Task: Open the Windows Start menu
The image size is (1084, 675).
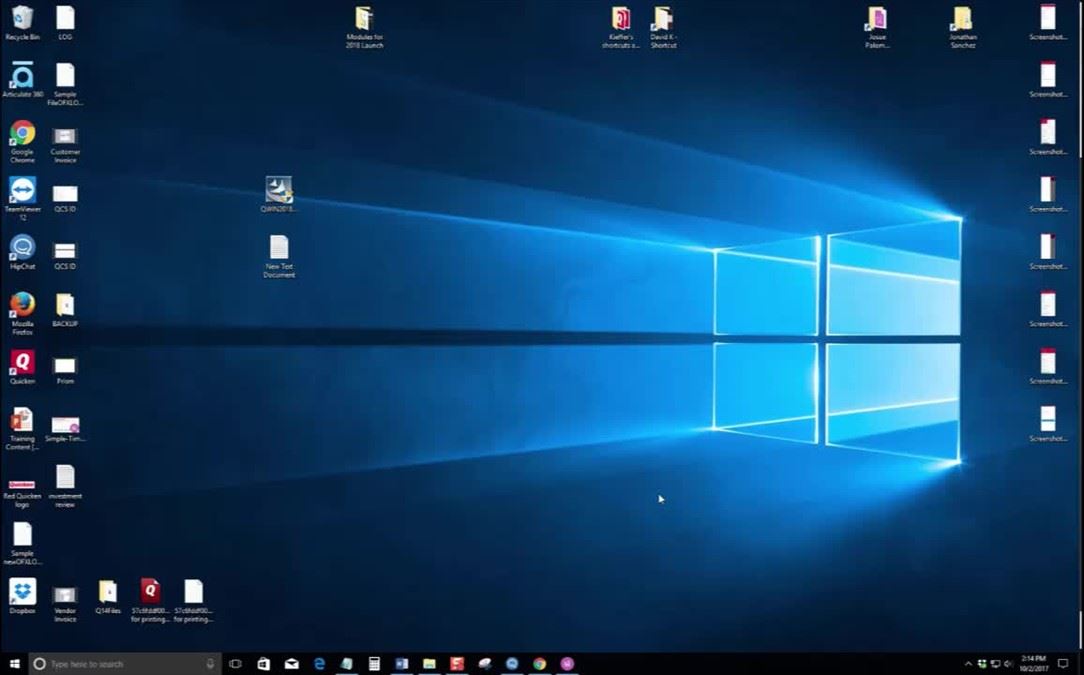Action: (x=14, y=663)
